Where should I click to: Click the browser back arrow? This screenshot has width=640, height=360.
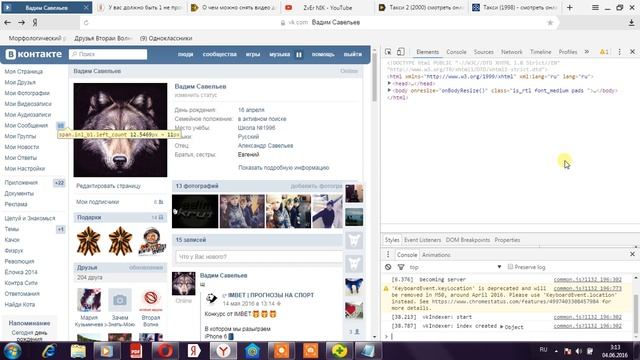tap(7, 23)
